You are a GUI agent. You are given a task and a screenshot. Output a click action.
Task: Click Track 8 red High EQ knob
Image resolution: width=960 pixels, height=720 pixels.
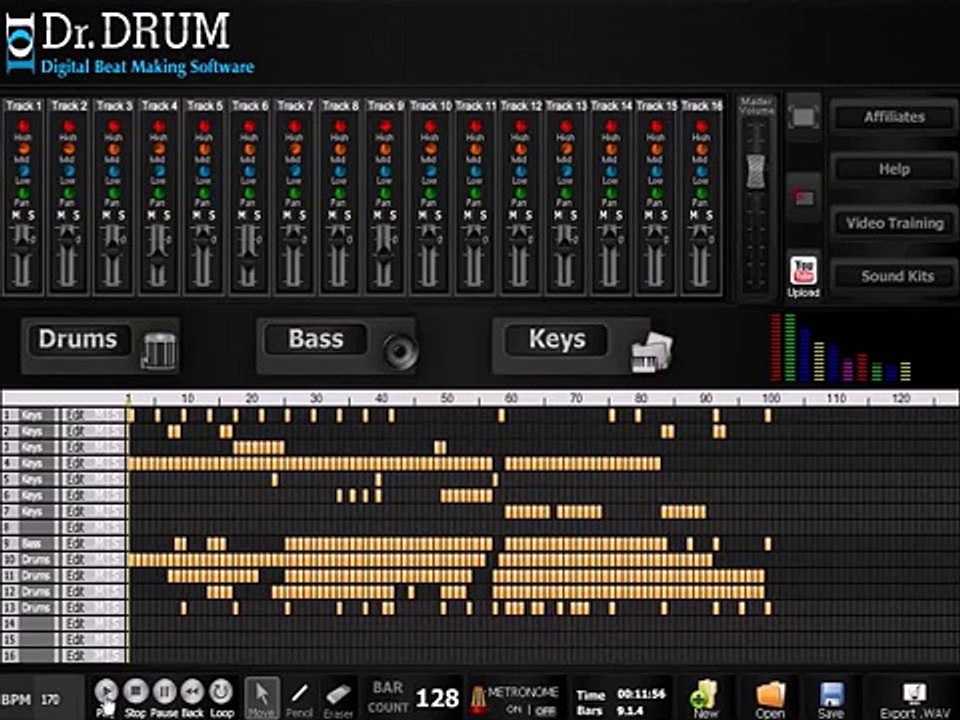pyautogui.click(x=340, y=126)
